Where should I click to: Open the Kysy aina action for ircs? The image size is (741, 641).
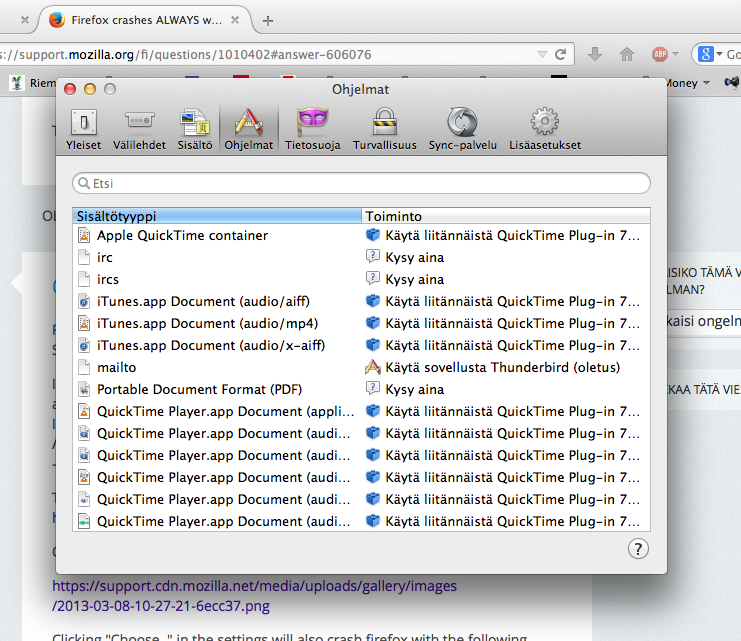(x=506, y=279)
